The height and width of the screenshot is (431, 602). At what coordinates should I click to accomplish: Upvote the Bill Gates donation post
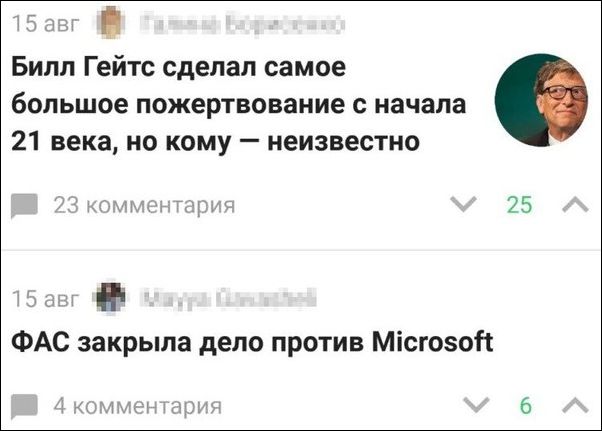coord(575,205)
